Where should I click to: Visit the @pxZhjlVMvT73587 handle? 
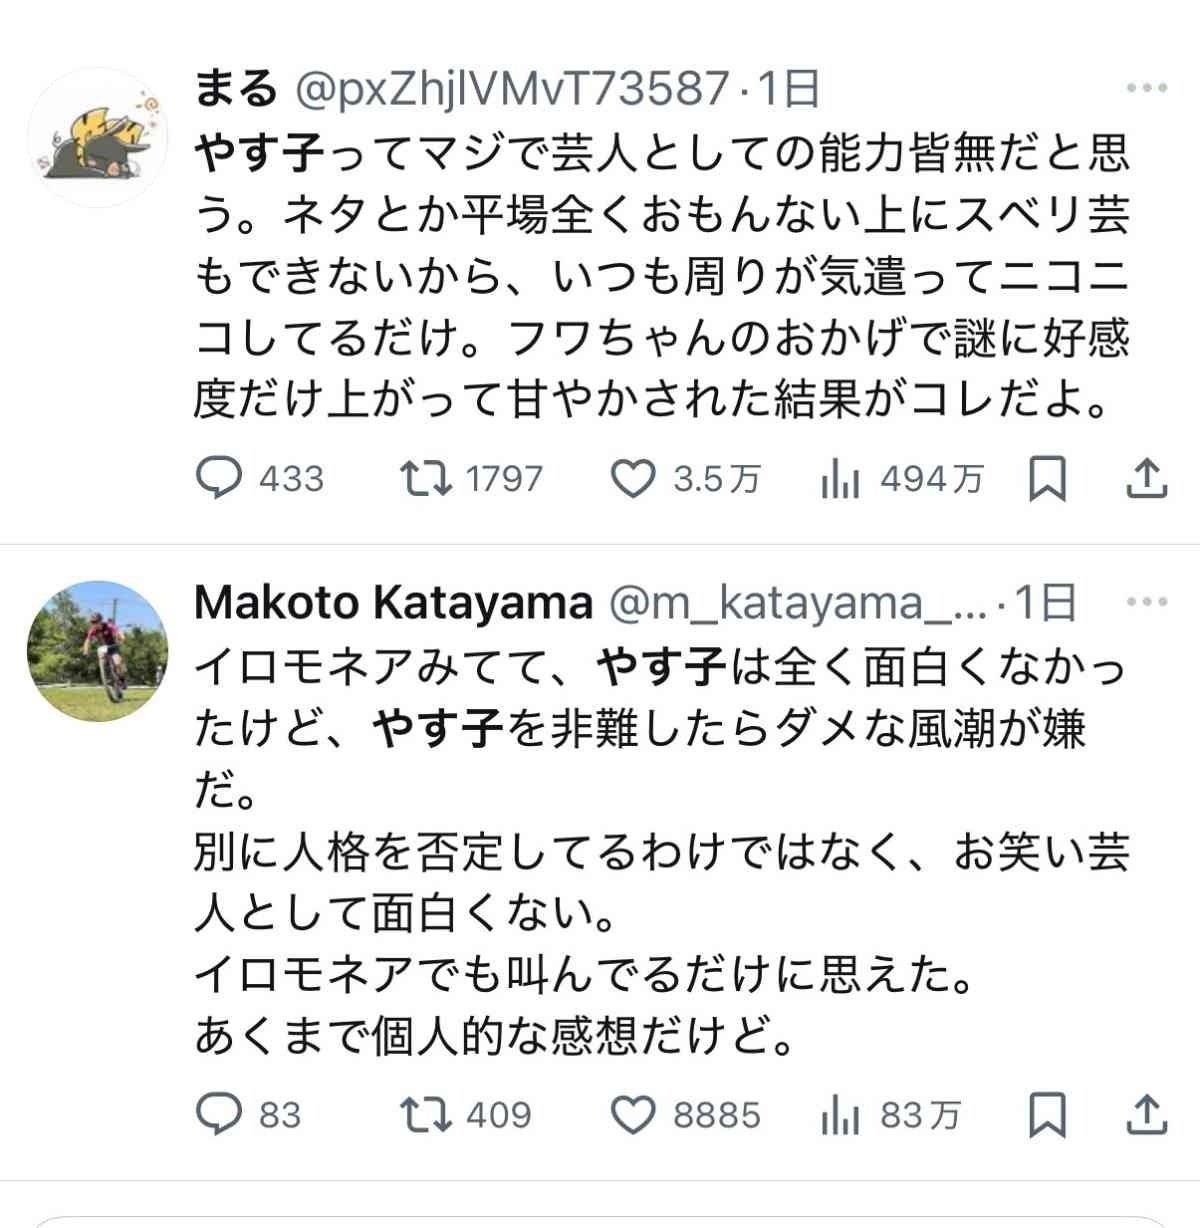tap(510, 90)
